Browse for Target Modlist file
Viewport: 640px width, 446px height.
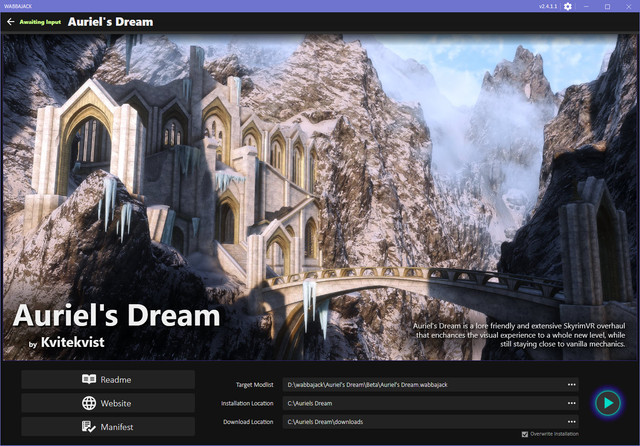[x=571, y=385]
